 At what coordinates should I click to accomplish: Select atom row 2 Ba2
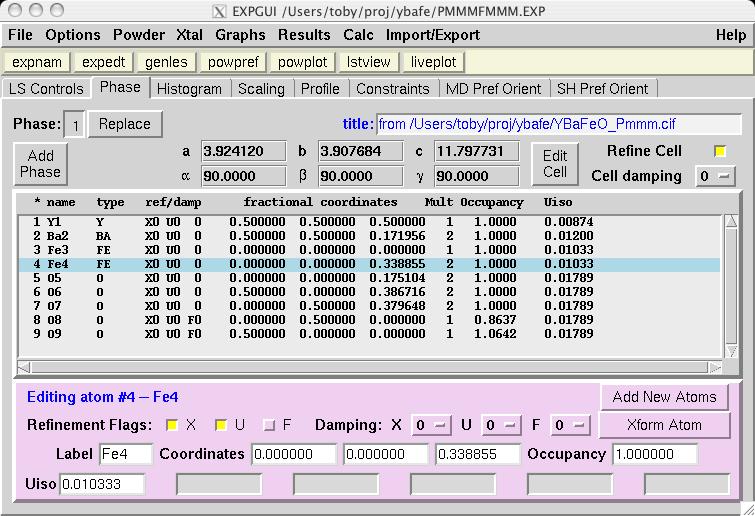[369, 236]
